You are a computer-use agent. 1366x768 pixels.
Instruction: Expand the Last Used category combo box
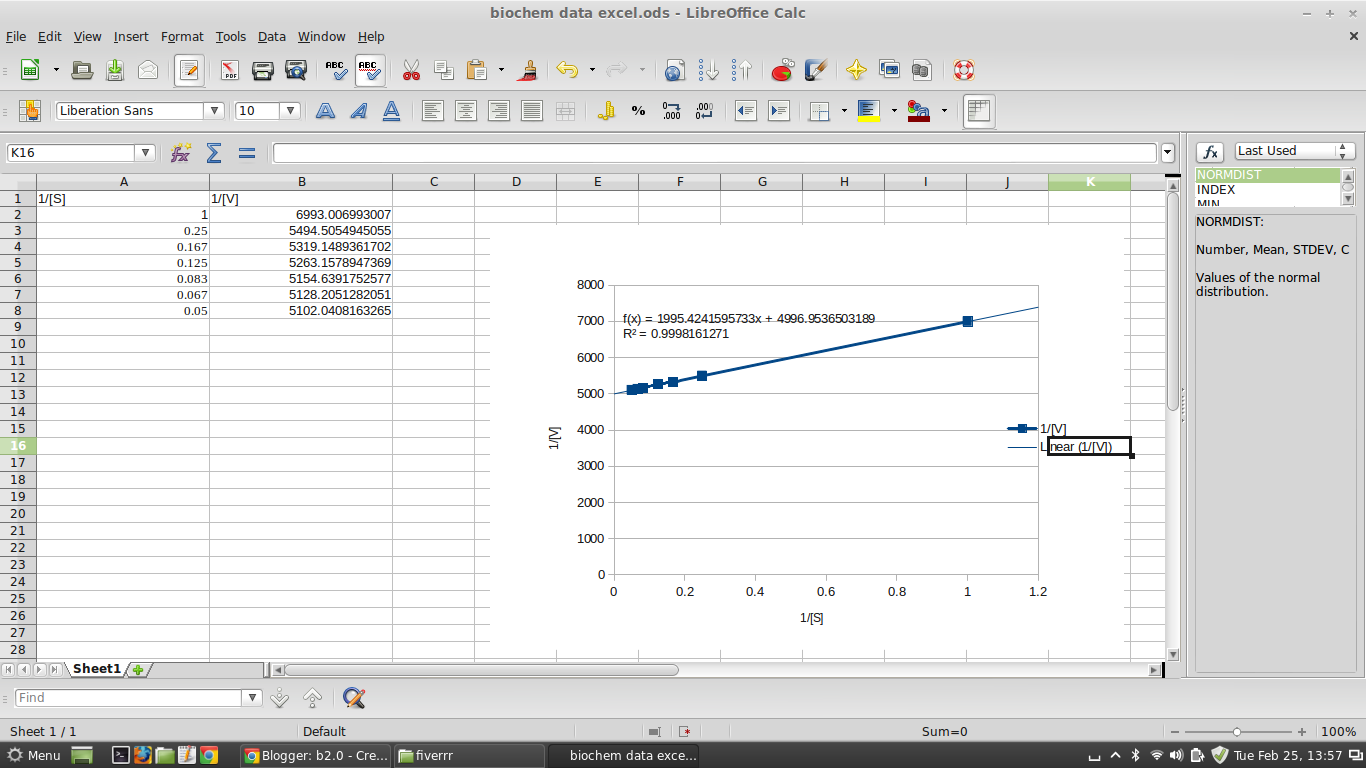pyautogui.click(x=1344, y=149)
